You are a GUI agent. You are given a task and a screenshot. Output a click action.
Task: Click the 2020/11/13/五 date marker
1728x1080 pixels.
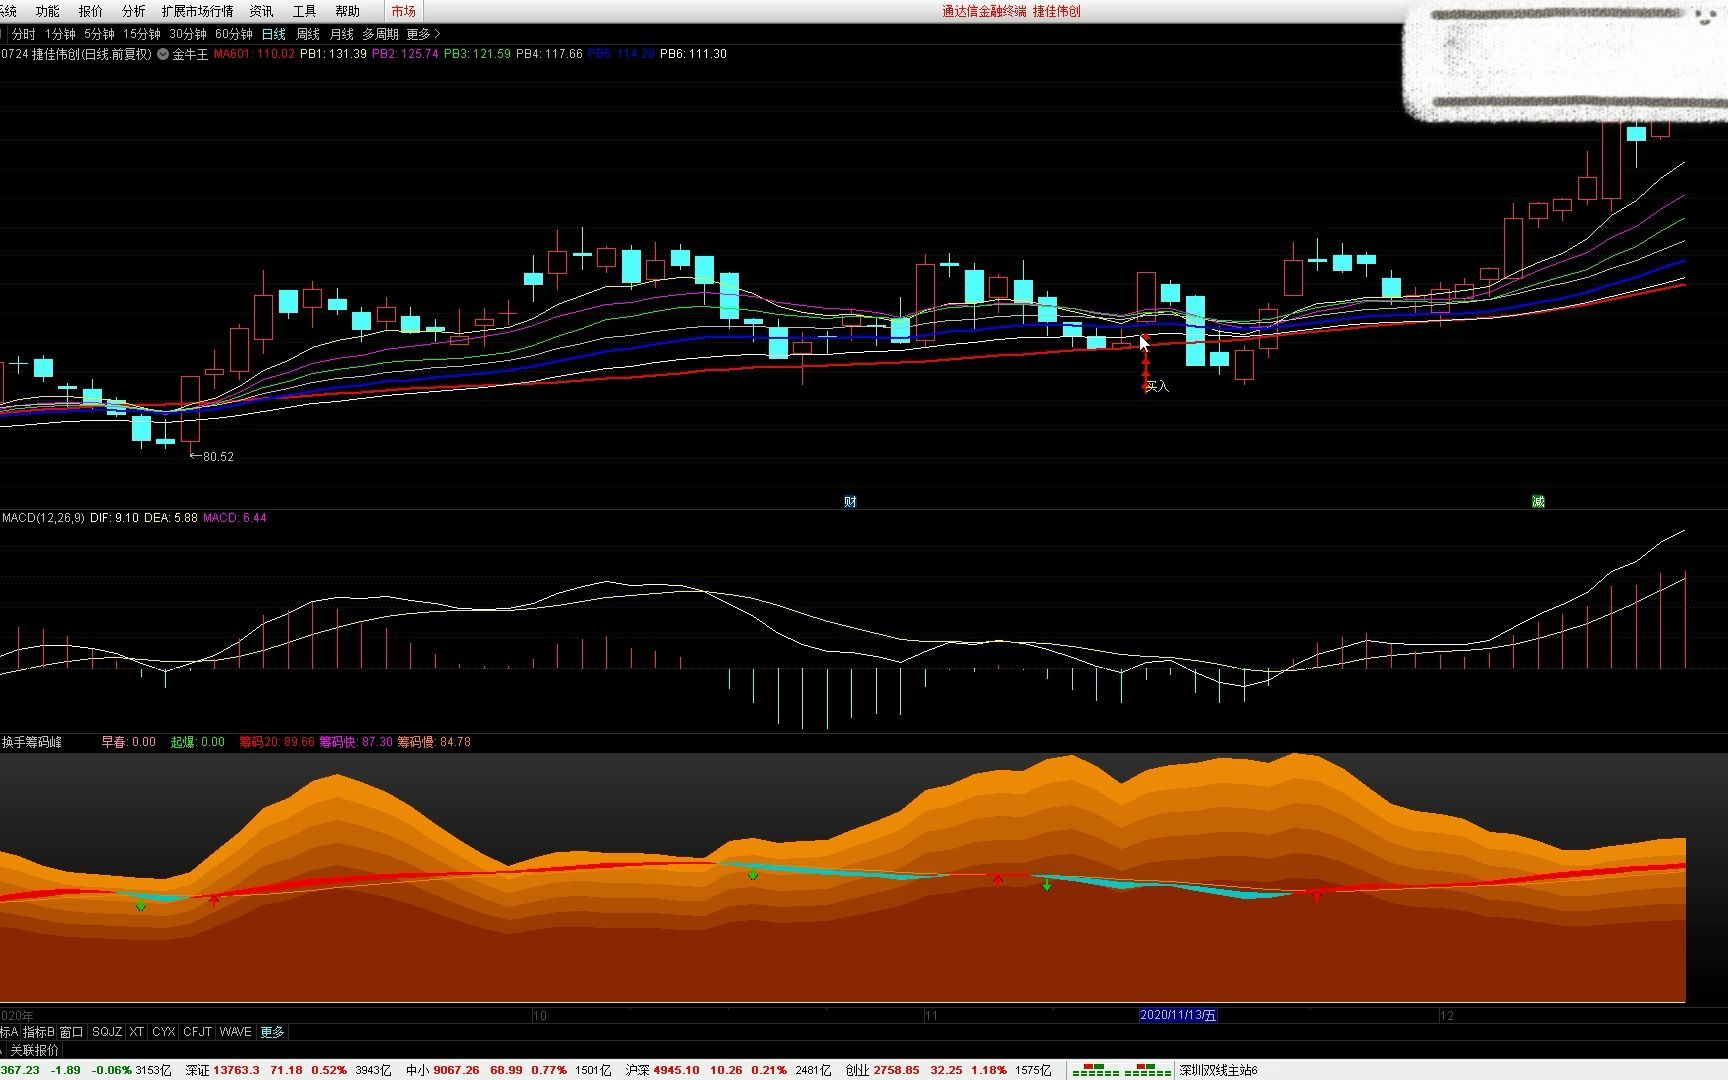tap(1178, 1015)
